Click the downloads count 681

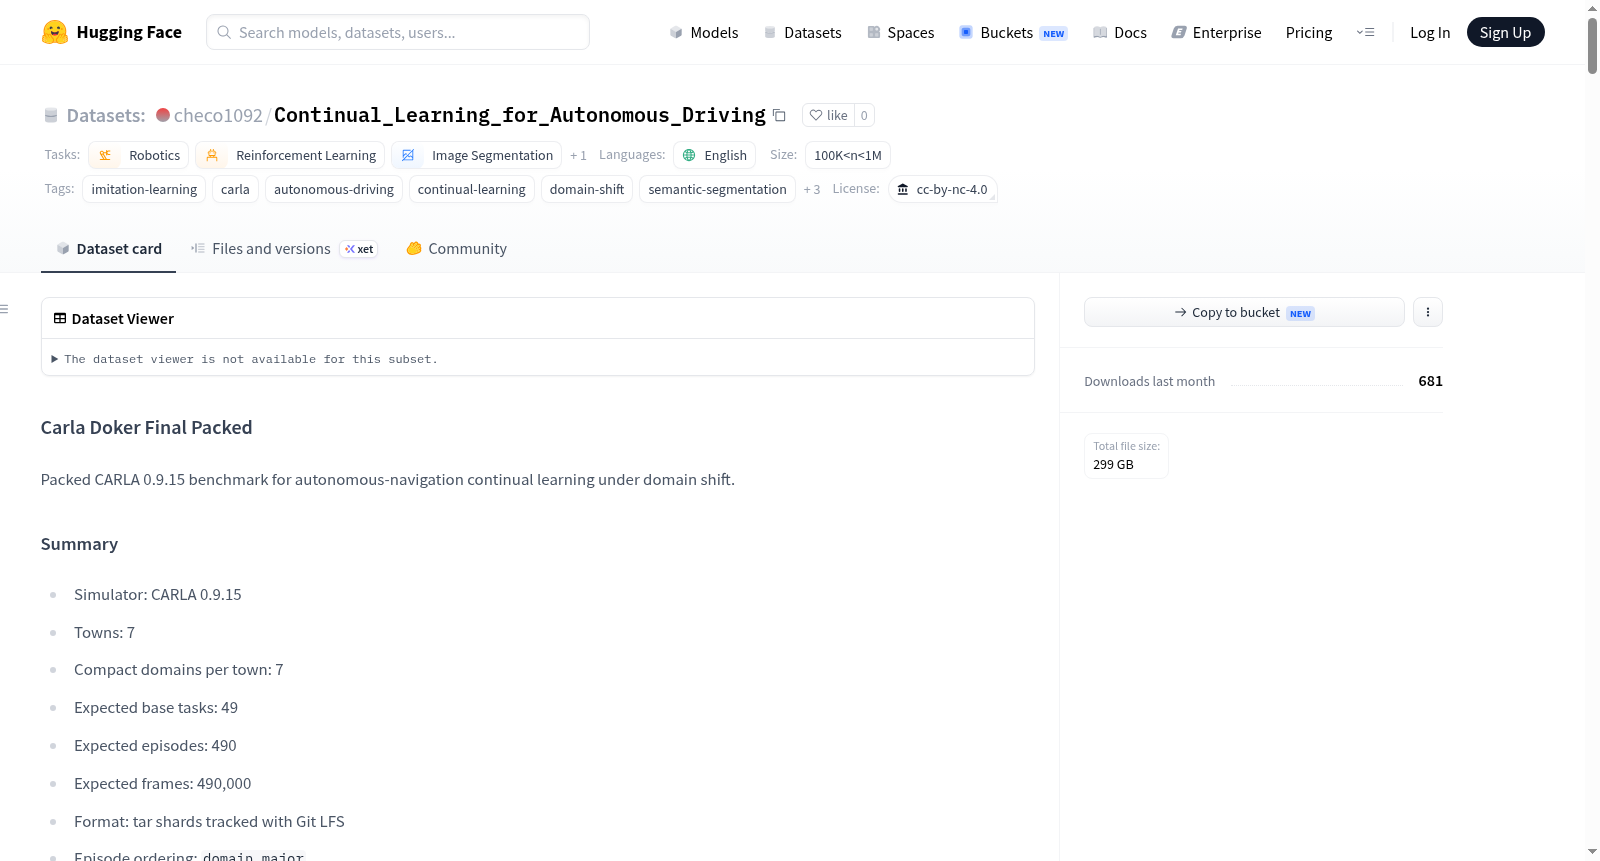click(1430, 381)
